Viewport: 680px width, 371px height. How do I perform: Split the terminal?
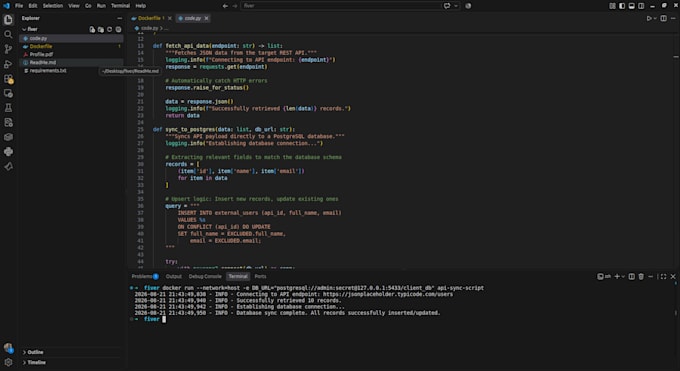[631, 276]
